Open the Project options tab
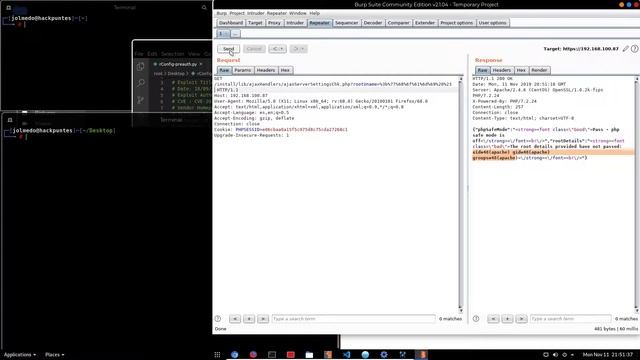Image resolution: width=640 pixels, height=360 pixels. (x=456, y=23)
